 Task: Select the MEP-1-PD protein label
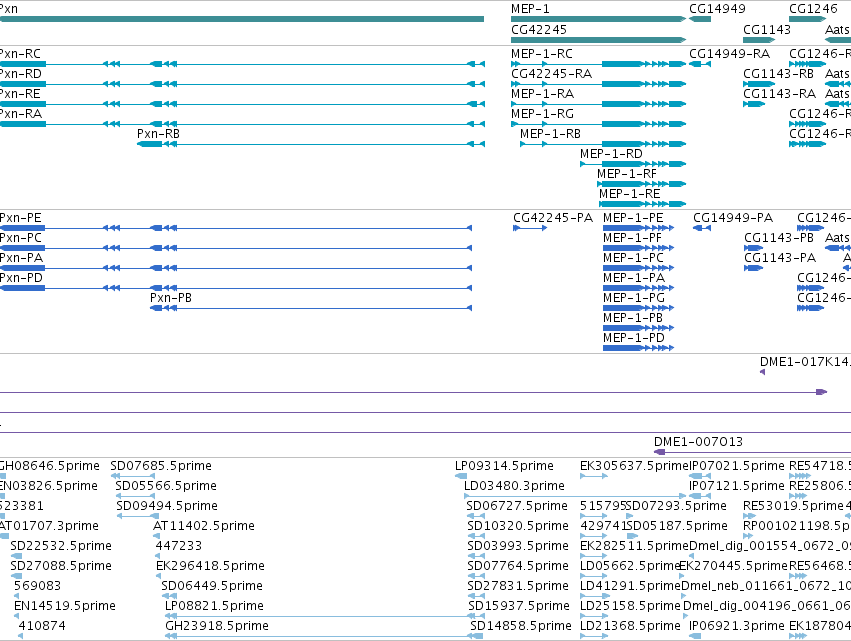(x=634, y=338)
